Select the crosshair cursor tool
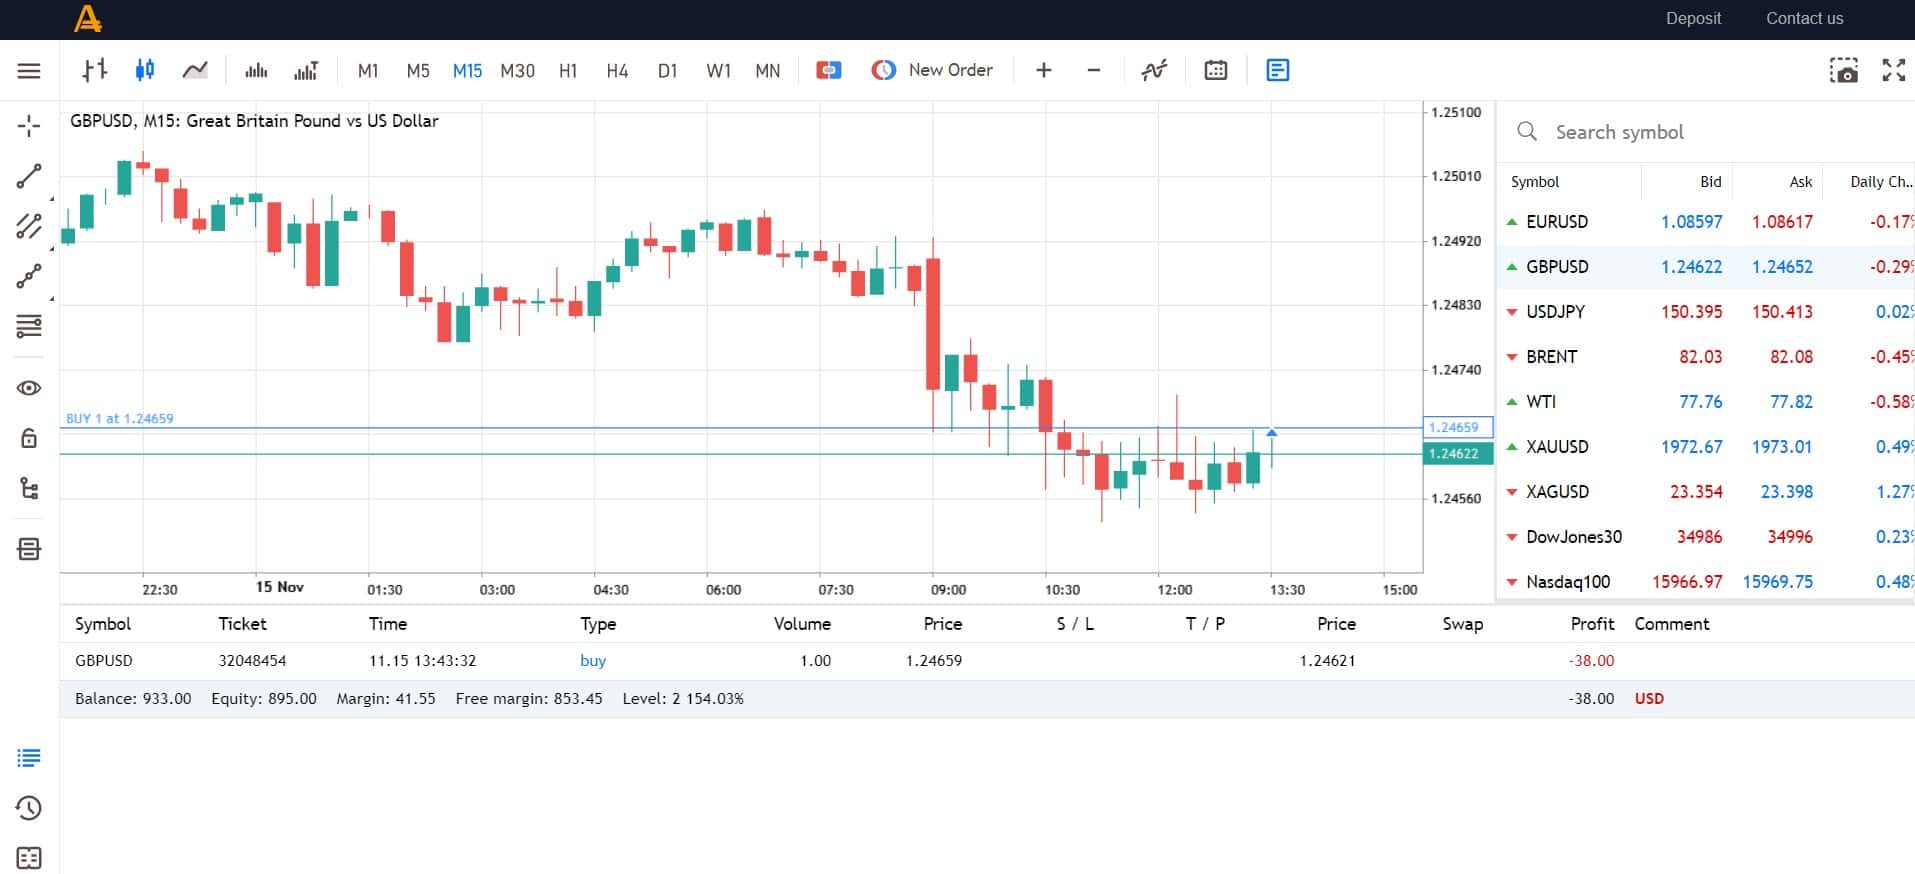 [29, 126]
